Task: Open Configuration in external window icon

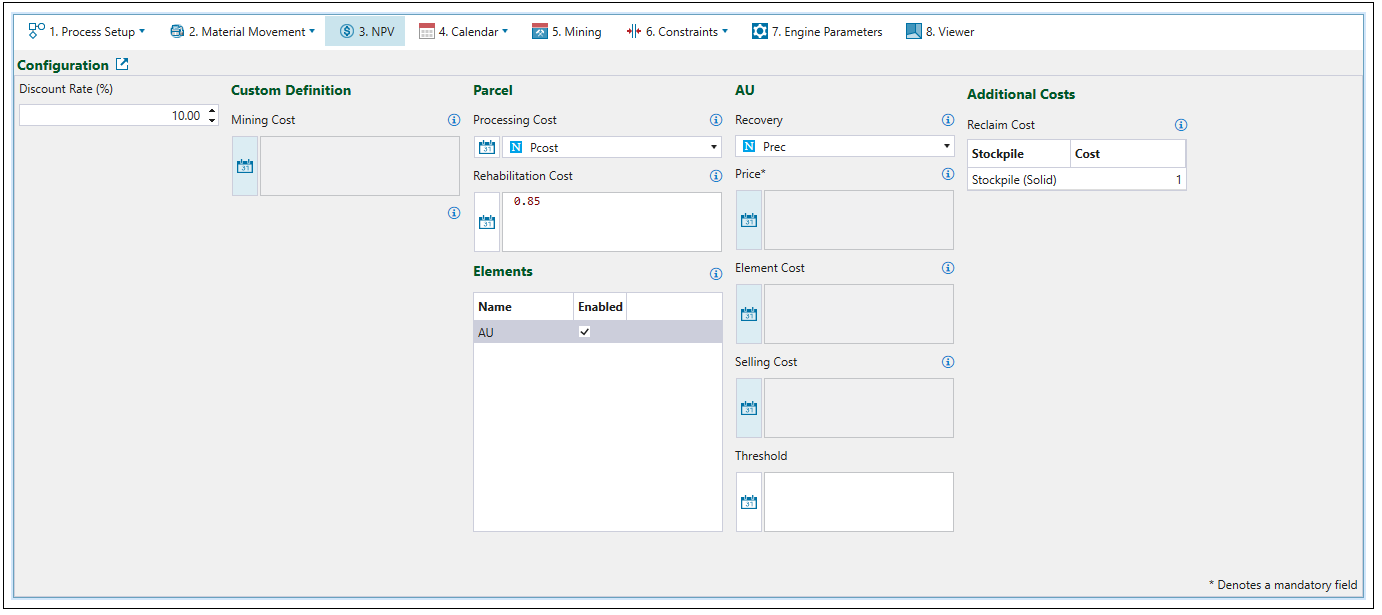Action: pos(122,65)
